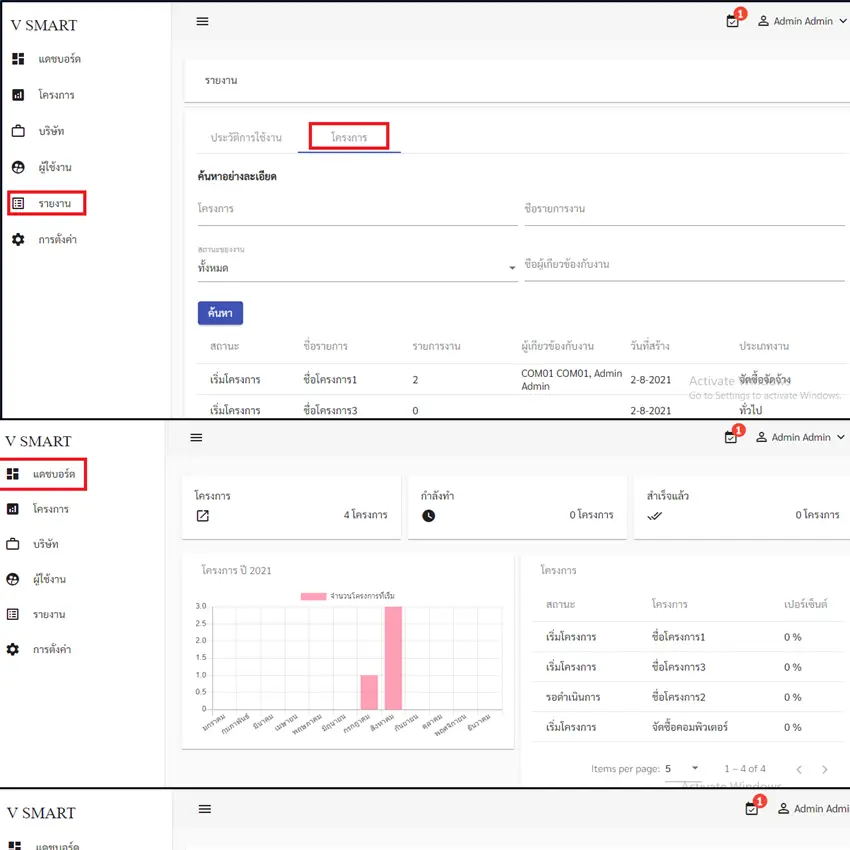Screen dimensions: 850x850
Task: Open the red-outlined รายงาน sidebar item
Action: [47, 204]
